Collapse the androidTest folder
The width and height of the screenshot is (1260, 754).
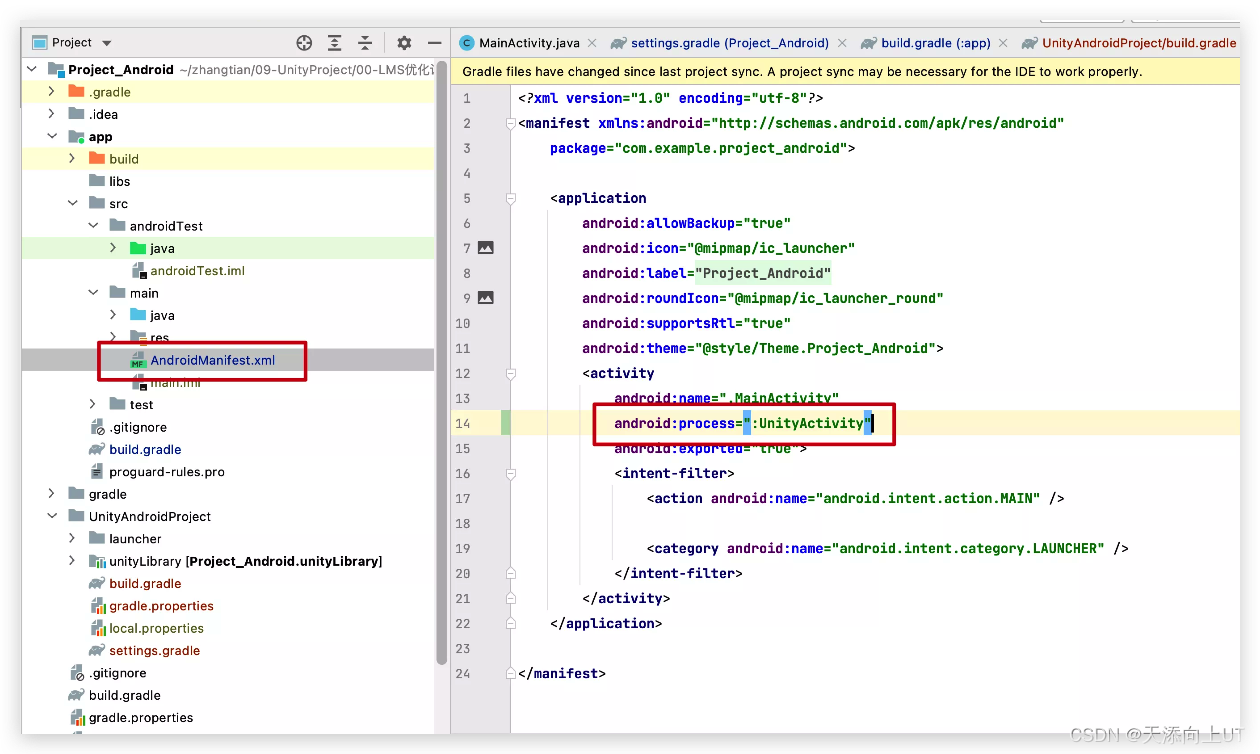tap(93, 226)
